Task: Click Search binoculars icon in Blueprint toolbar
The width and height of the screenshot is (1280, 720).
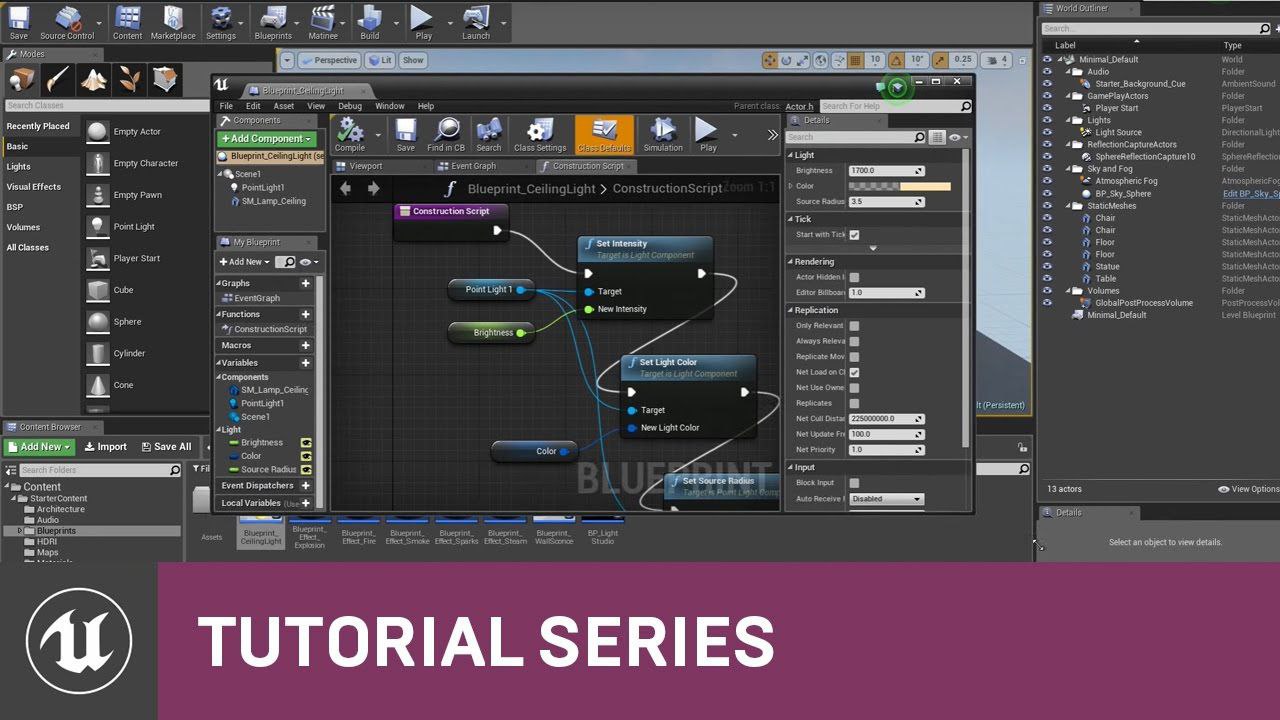Action: (489, 130)
